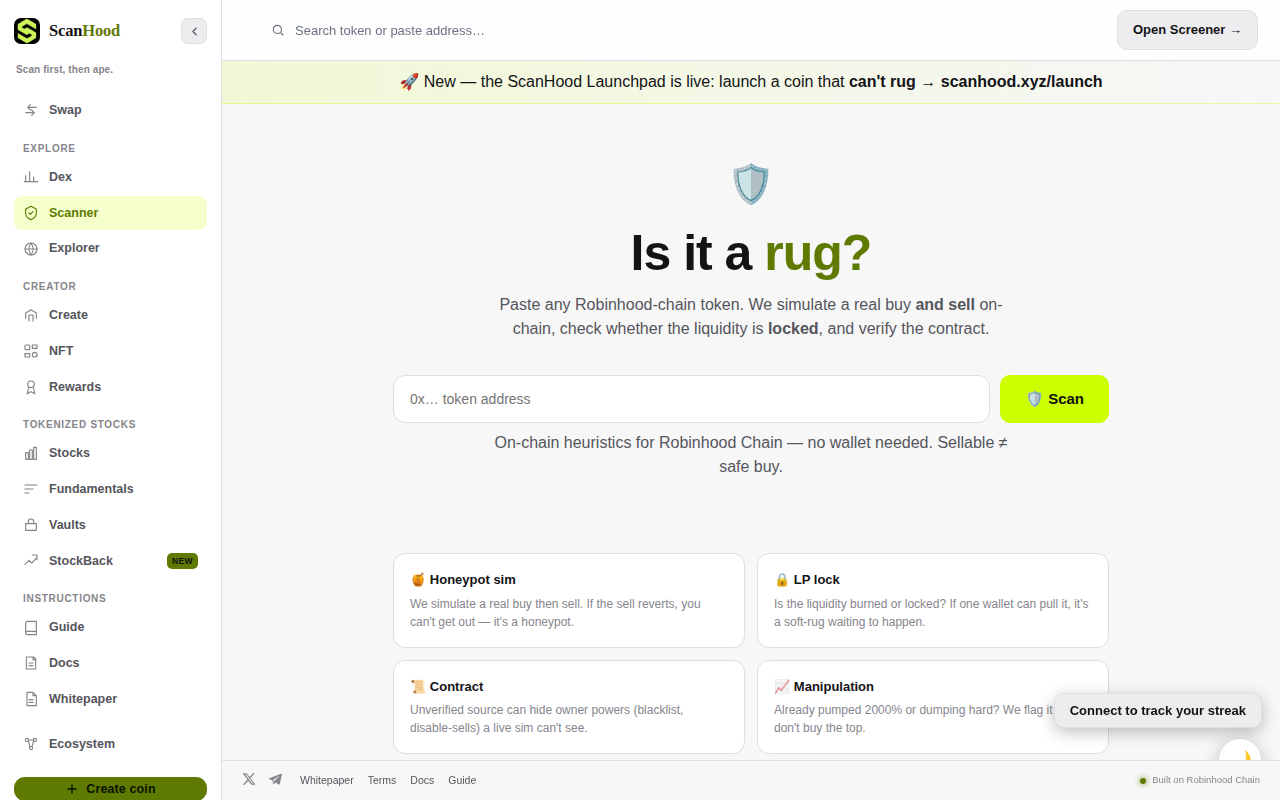Click the Open Screener button
The image size is (1280, 800).
[x=1187, y=30]
